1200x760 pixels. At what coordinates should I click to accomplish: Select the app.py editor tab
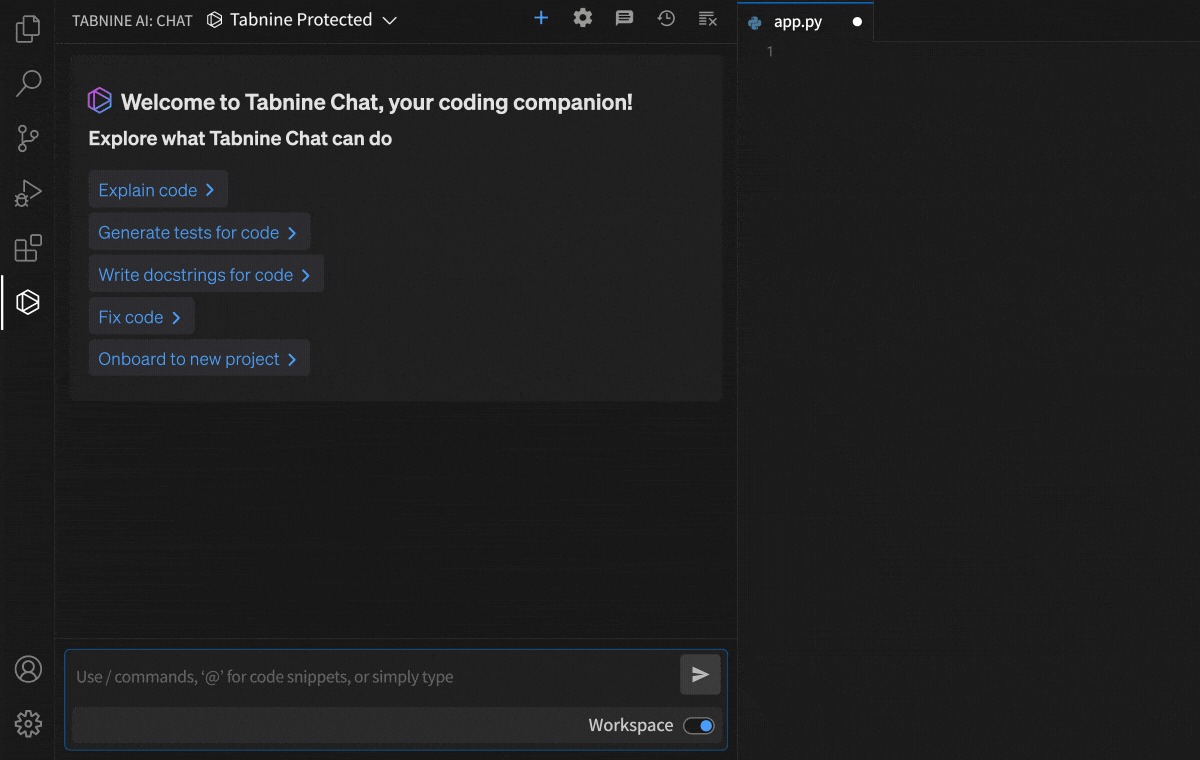[797, 22]
